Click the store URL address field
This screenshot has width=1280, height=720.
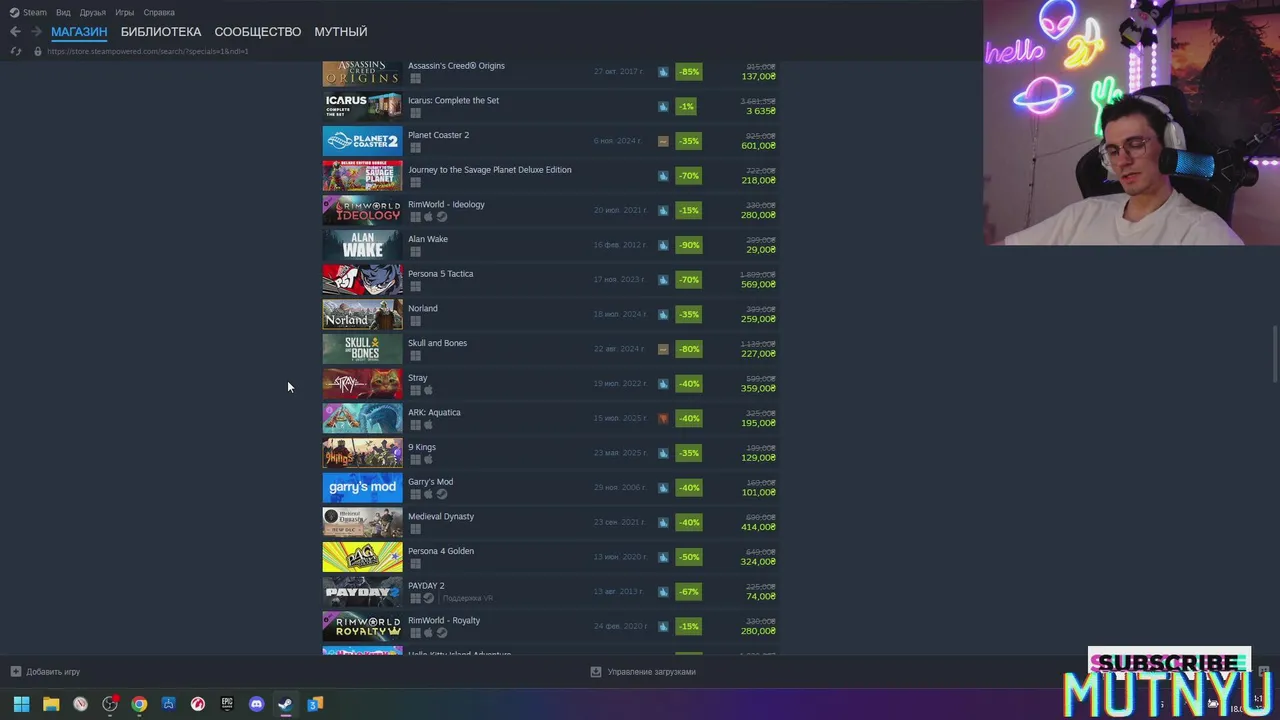click(148, 51)
